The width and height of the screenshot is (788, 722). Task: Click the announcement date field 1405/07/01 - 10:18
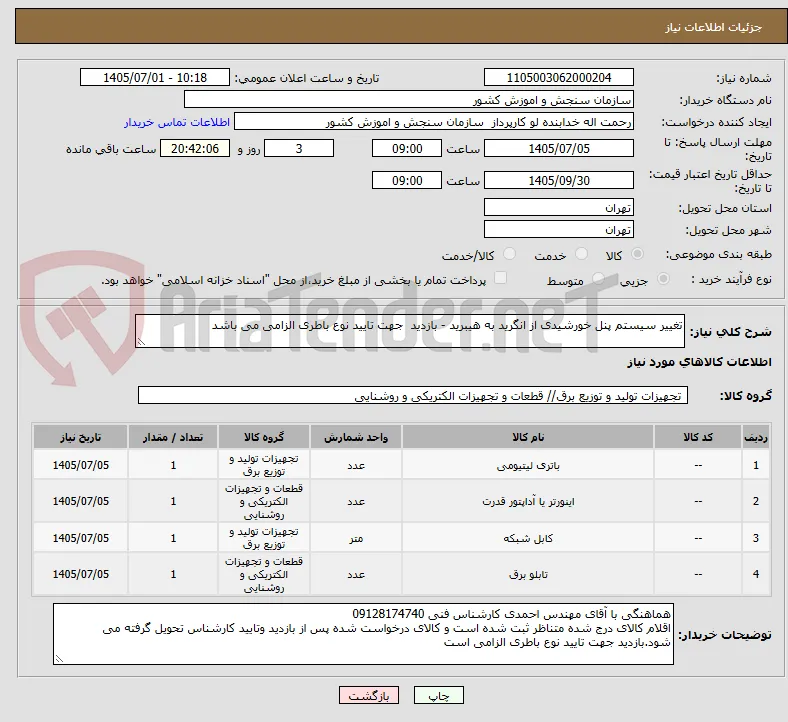pyautogui.click(x=155, y=78)
